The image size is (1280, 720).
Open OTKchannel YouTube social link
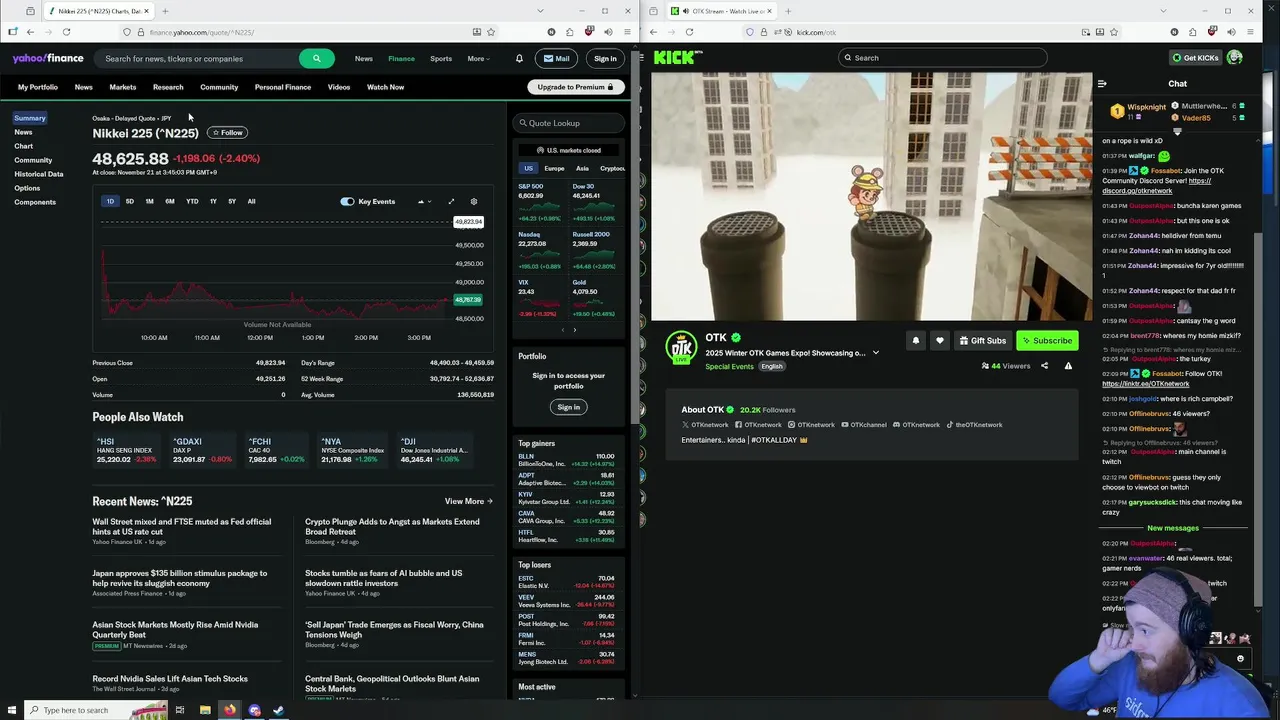point(864,425)
